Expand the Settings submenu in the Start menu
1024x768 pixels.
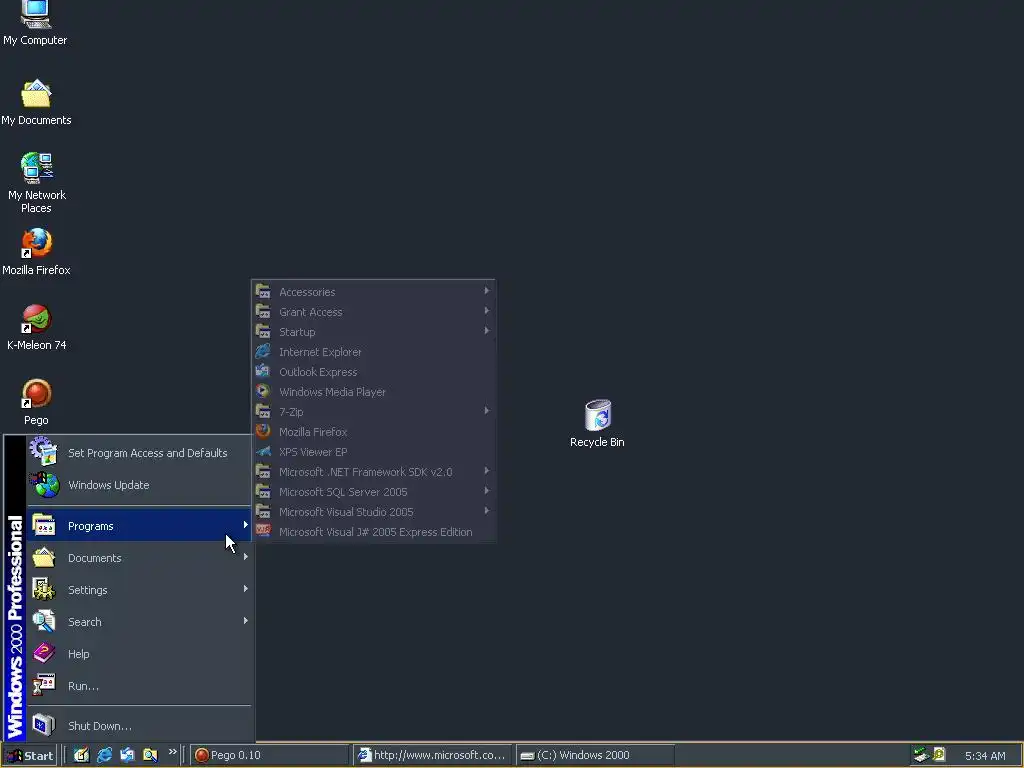pyautogui.click(x=139, y=590)
